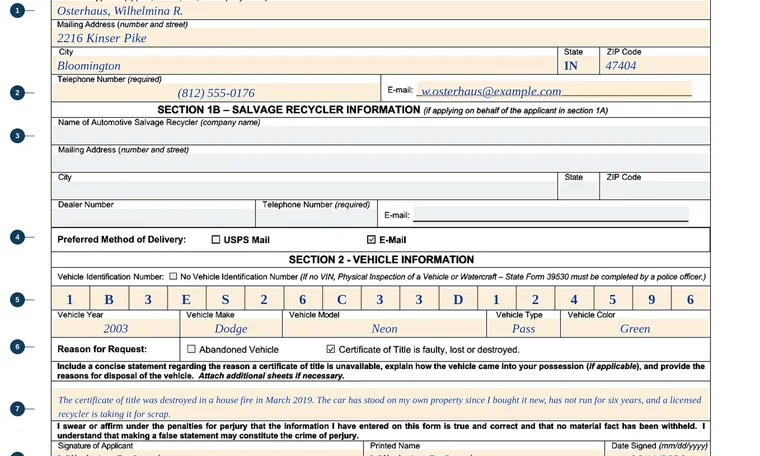Click the Printed Name label
This screenshot has height=456, width=760.
[x=395, y=445]
